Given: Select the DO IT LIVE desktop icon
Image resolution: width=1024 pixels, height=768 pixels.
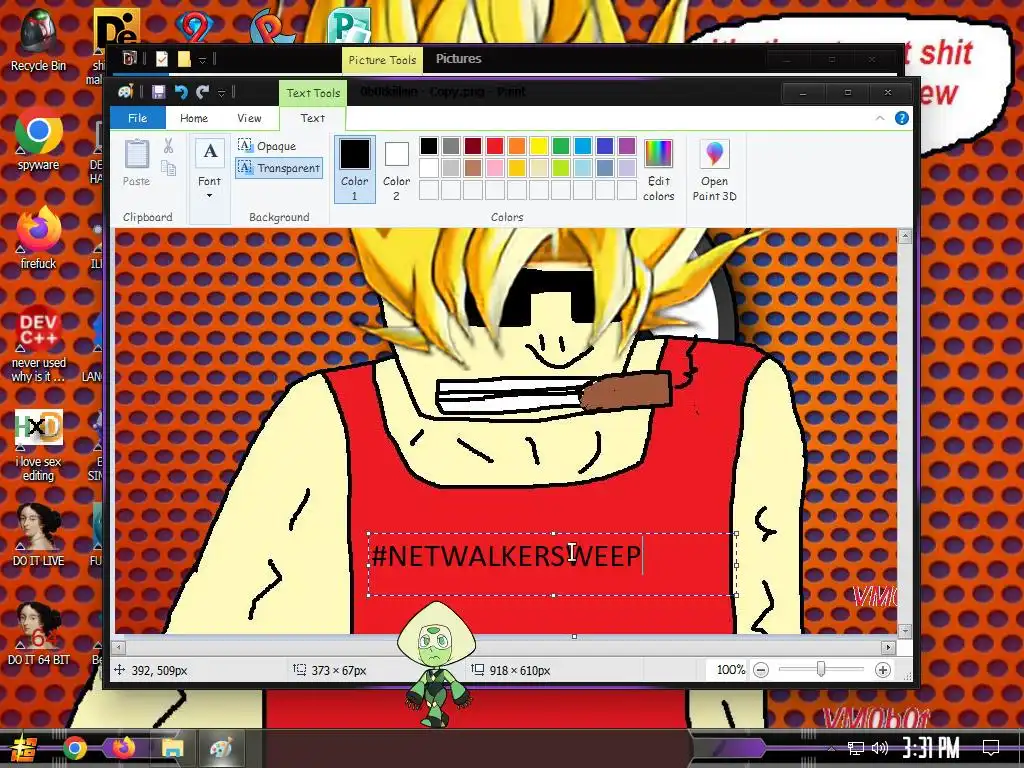Looking at the screenshot, I should pos(38,535).
